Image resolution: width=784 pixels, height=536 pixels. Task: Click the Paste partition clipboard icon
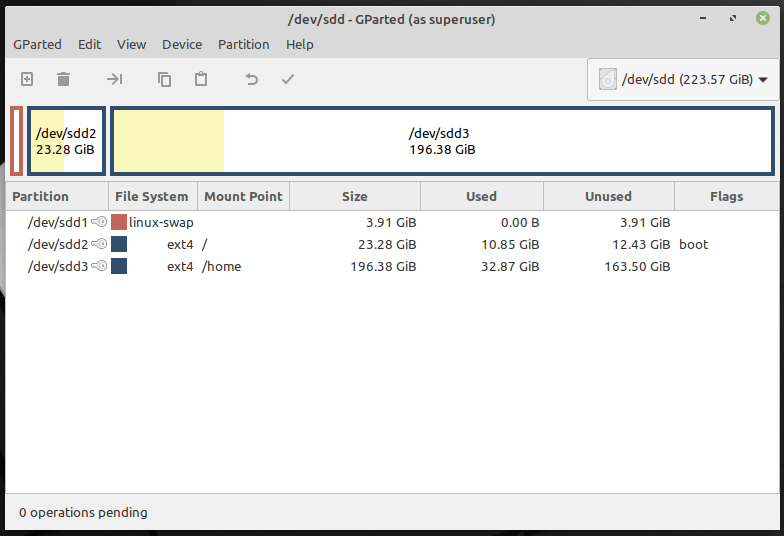[x=201, y=79]
